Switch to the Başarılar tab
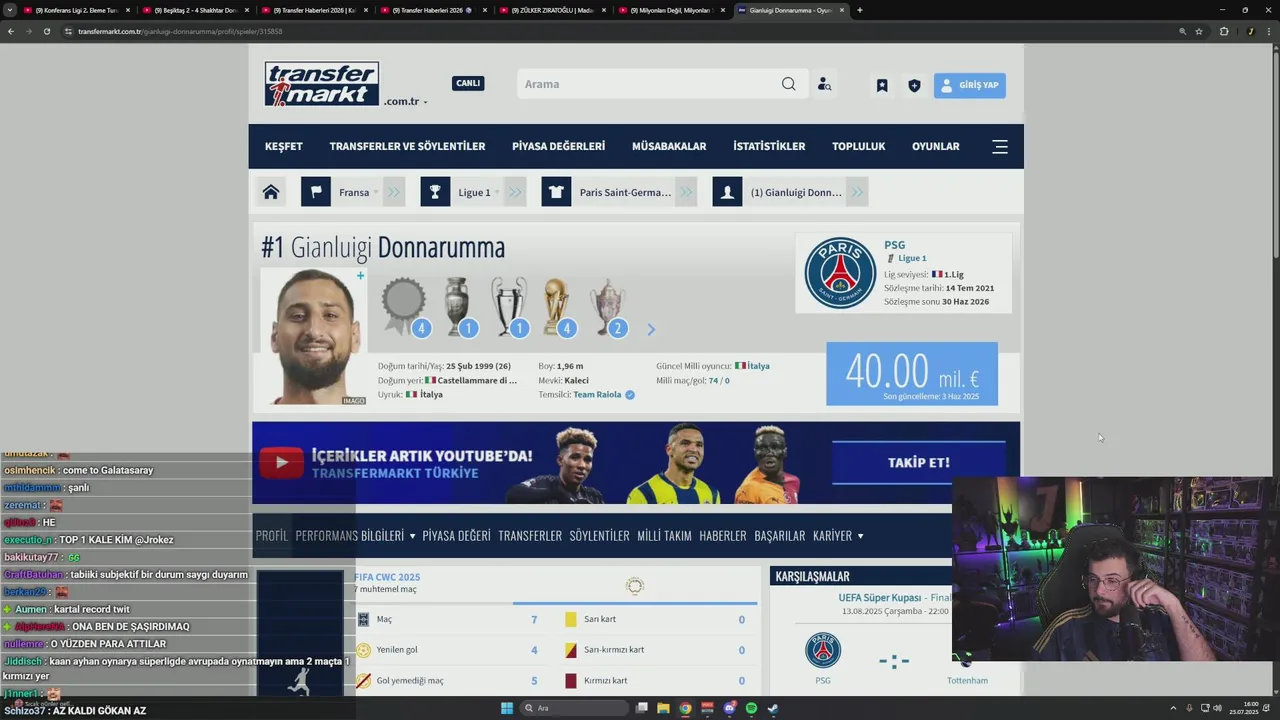 click(780, 536)
